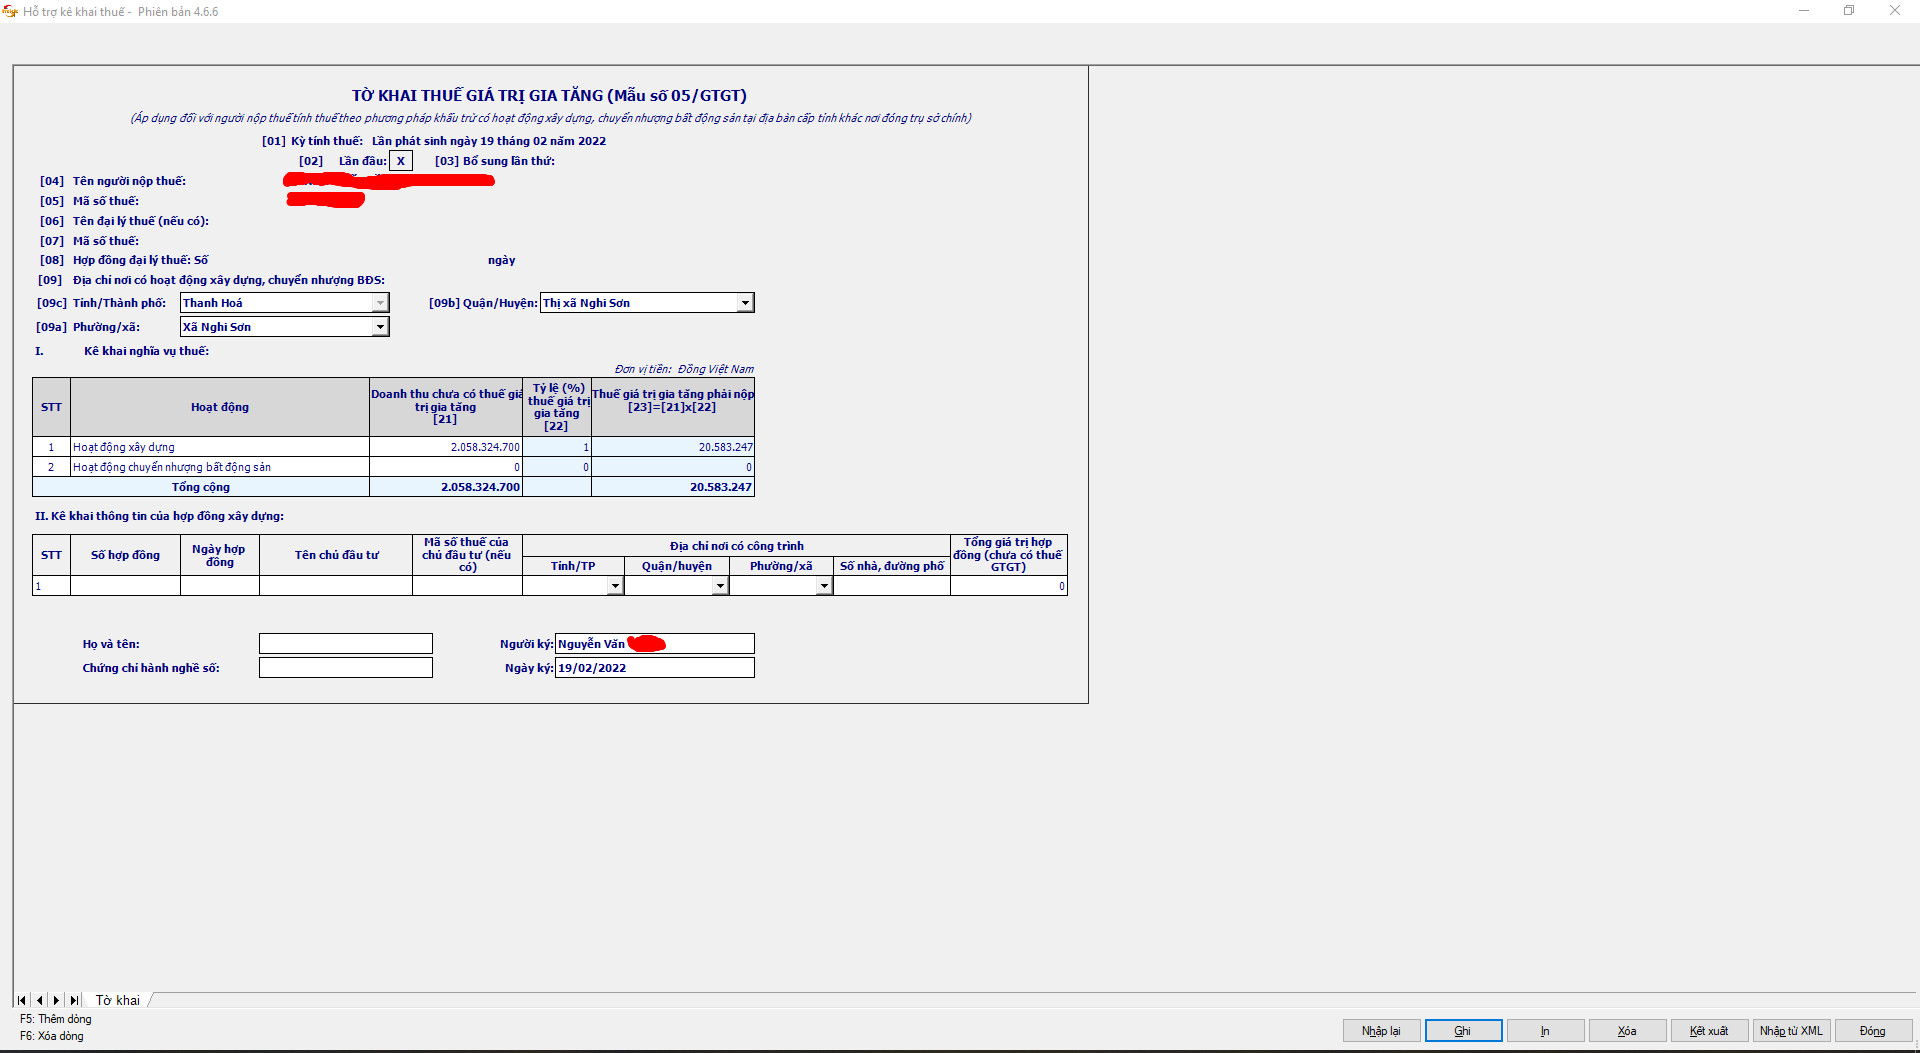The height and width of the screenshot is (1053, 1920).
Task: Click the next sheet arrow
Action: tap(56, 1000)
